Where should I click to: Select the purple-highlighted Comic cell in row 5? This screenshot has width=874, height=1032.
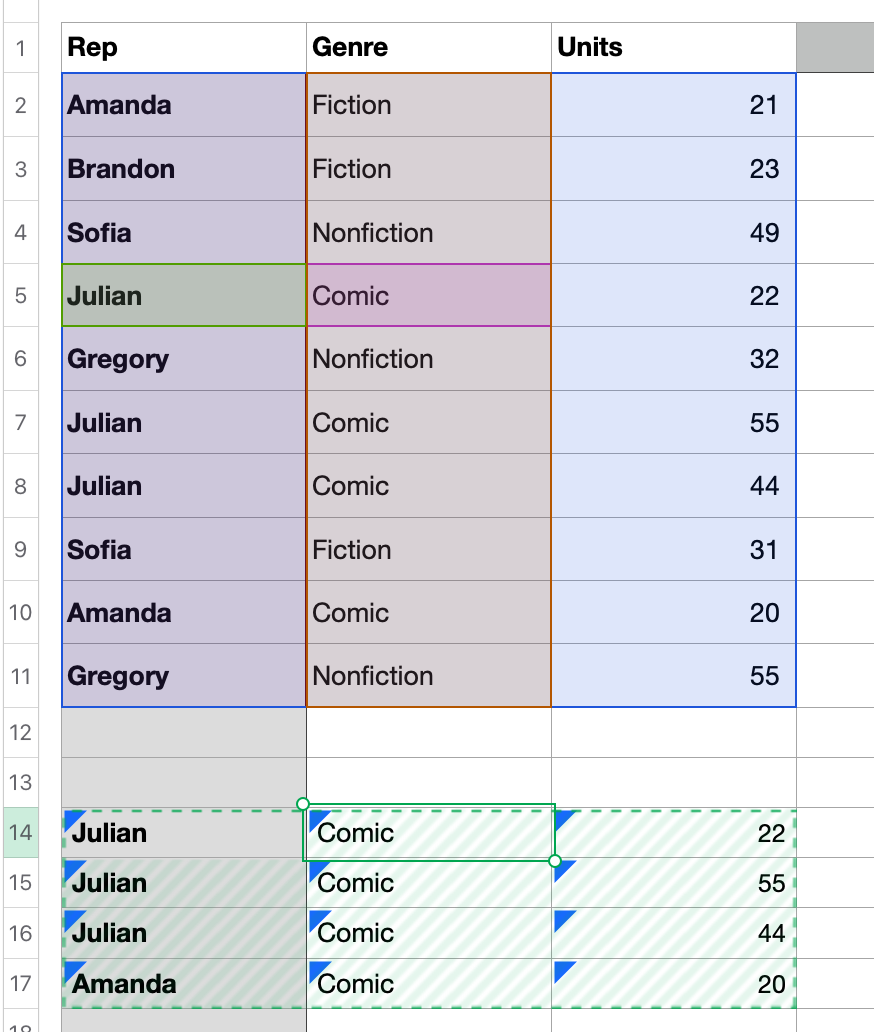click(428, 296)
